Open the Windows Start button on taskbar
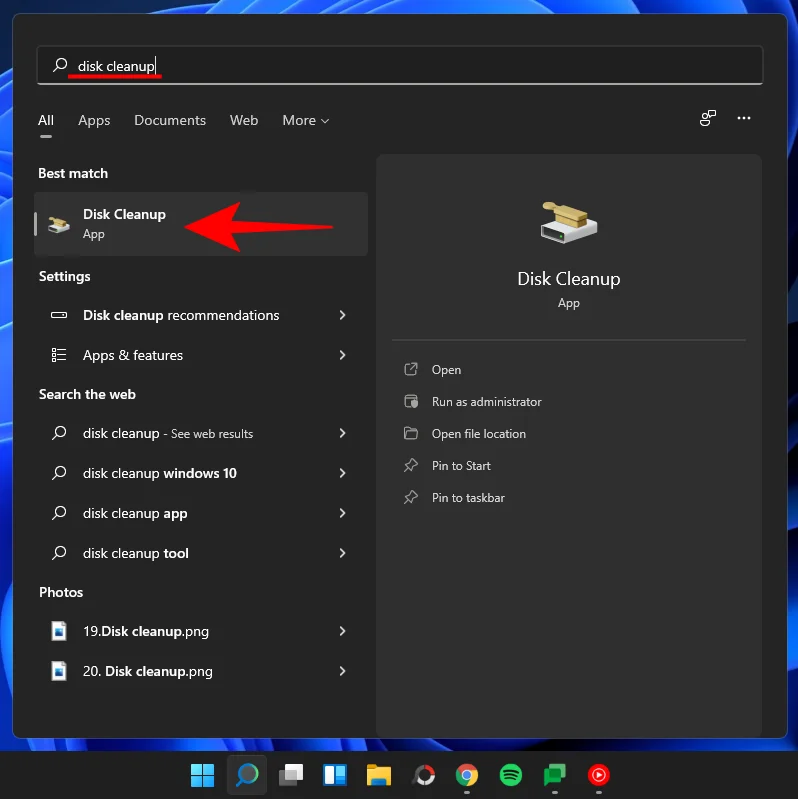This screenshot has width=798, height=799. [x=202, y=775]
